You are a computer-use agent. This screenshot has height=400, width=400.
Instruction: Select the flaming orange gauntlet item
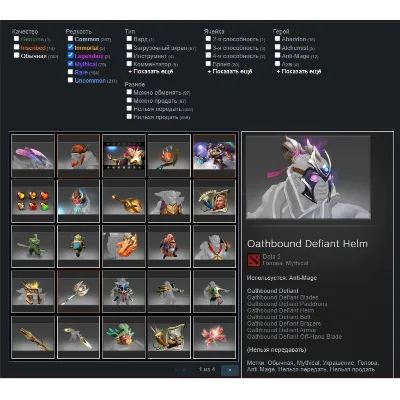coord(124,246)
